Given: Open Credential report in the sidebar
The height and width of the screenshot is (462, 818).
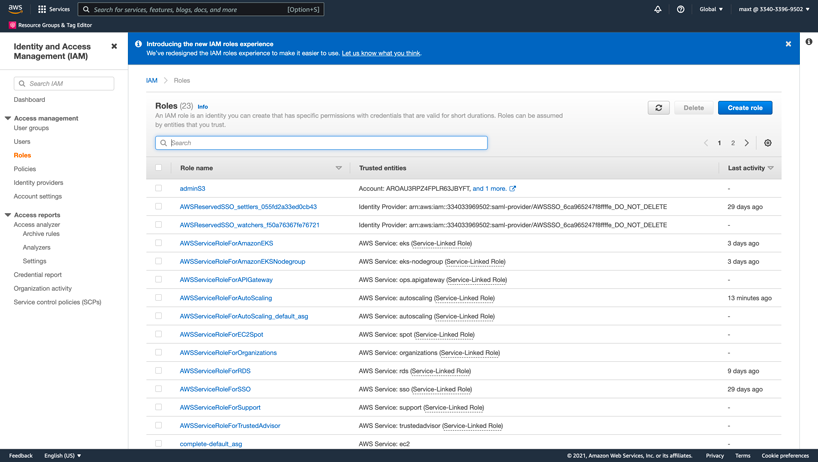Looking at the screenshot, I should 38,275.
